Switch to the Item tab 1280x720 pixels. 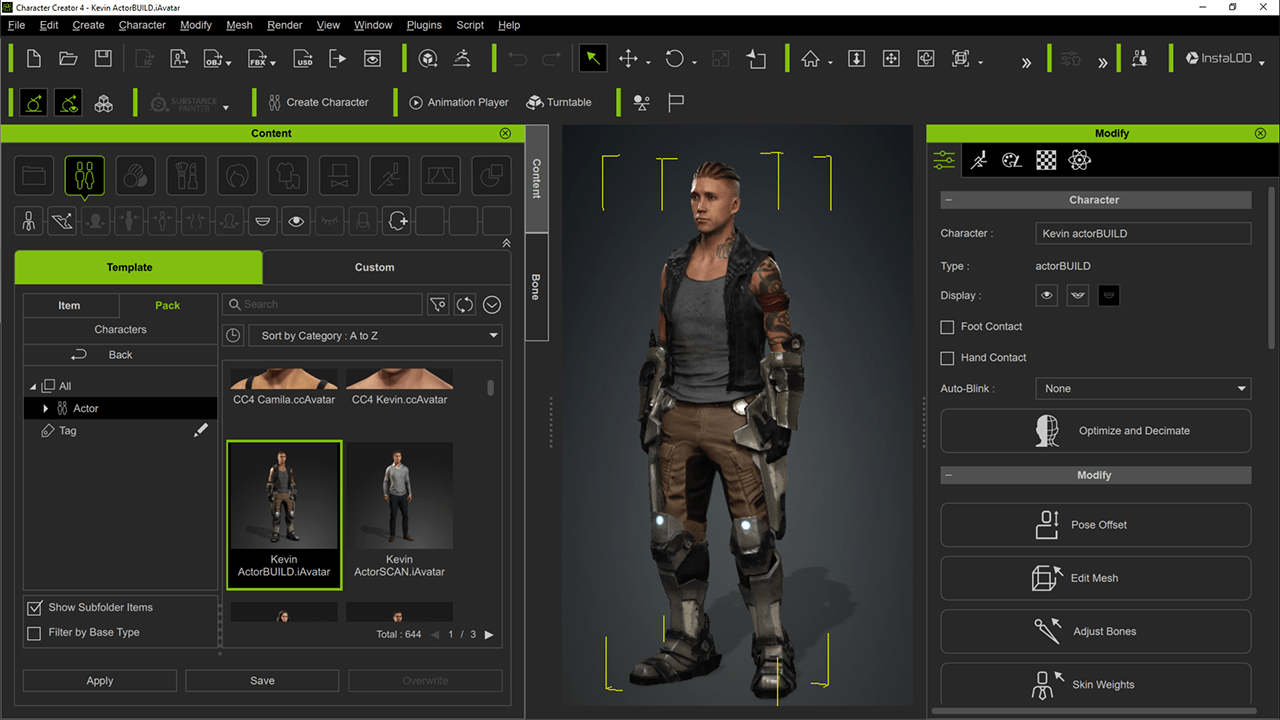tap(70, 305)
